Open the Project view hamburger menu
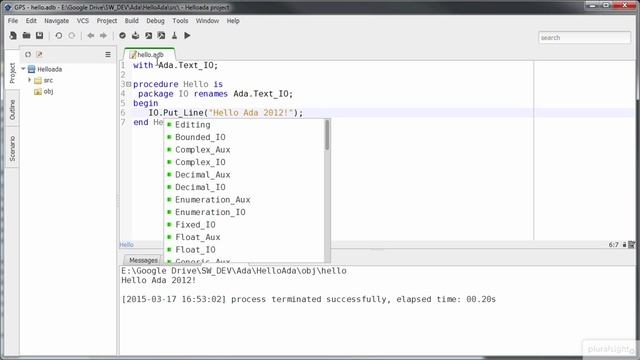The height and width of the screenshot is (360, 640). tap(108, 54)
